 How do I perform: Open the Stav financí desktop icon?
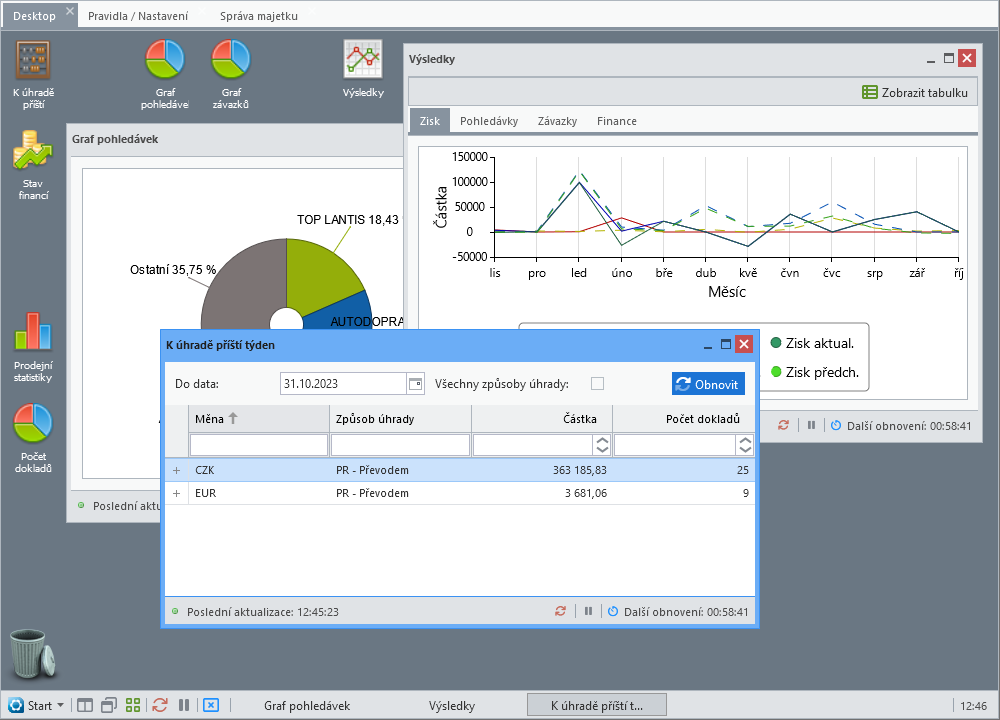click(33, 165)
